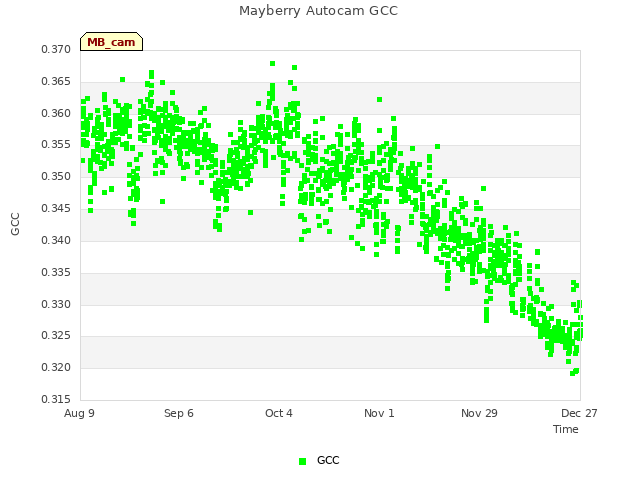The width and height of the screenshot is (640, 480).
Task: Select the Nov 29 x-axis label
Action: pos(479,413)
